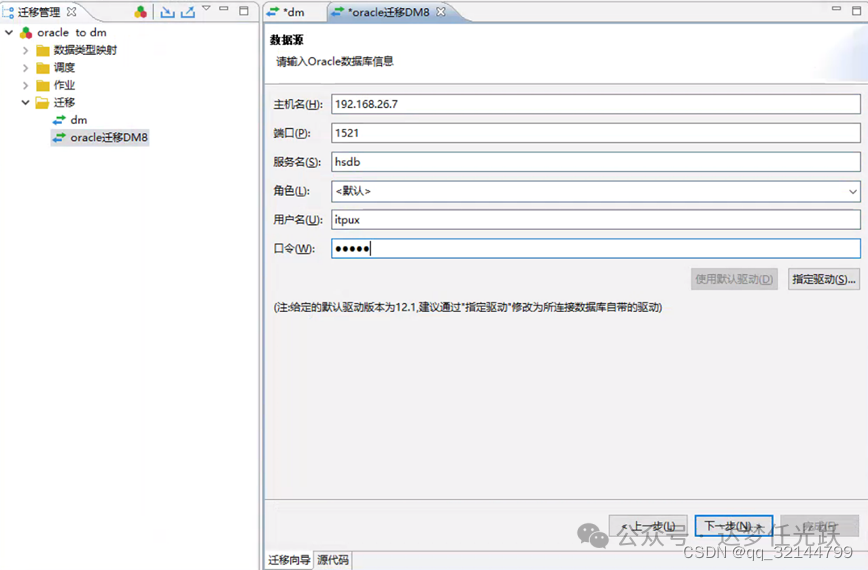Minimize the 迁移管理 panel
Screen dimensions: 868x570
click(x=224, y=9)
